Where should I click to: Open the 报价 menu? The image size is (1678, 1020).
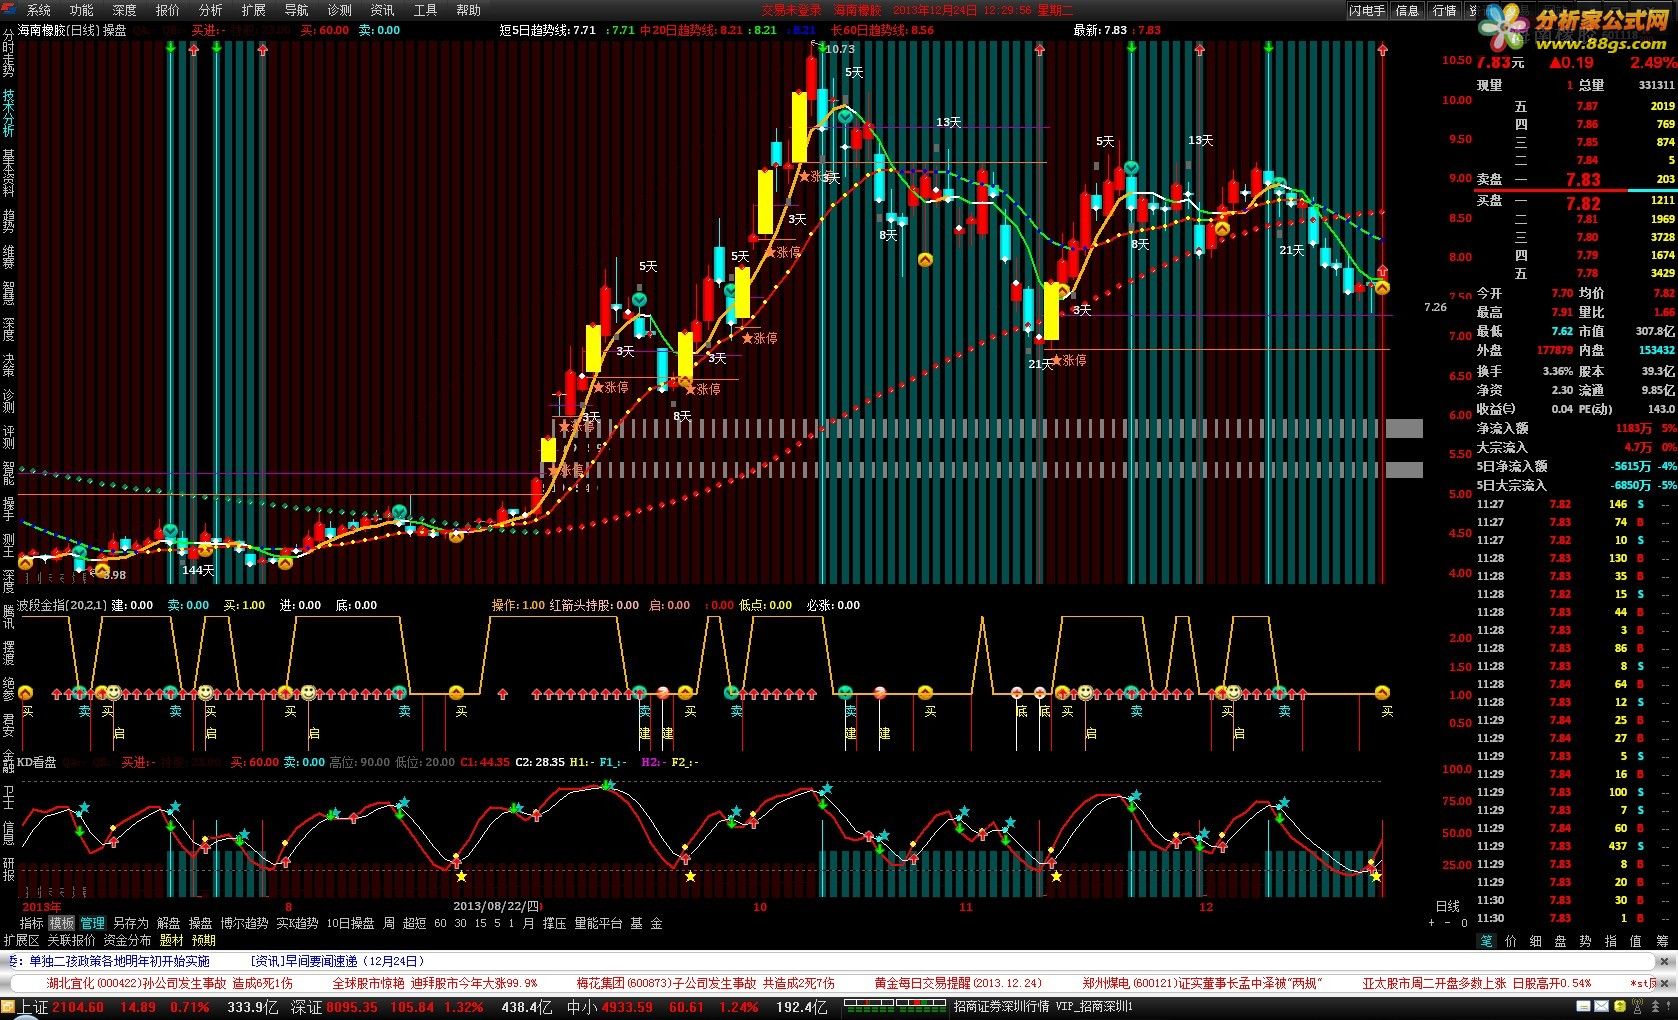point(167,10)
